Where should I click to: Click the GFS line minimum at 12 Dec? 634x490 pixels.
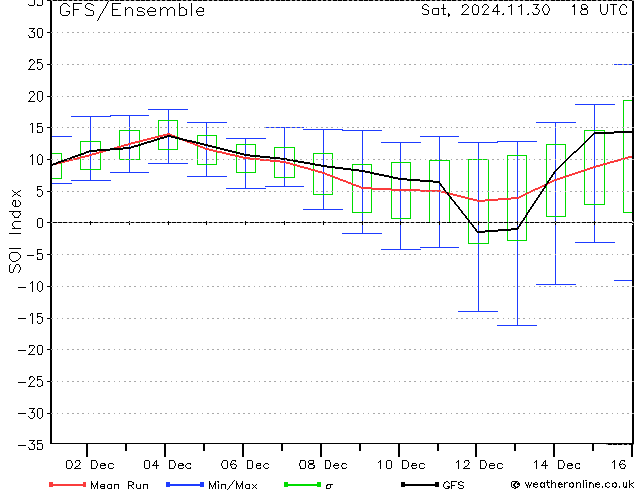479,232
